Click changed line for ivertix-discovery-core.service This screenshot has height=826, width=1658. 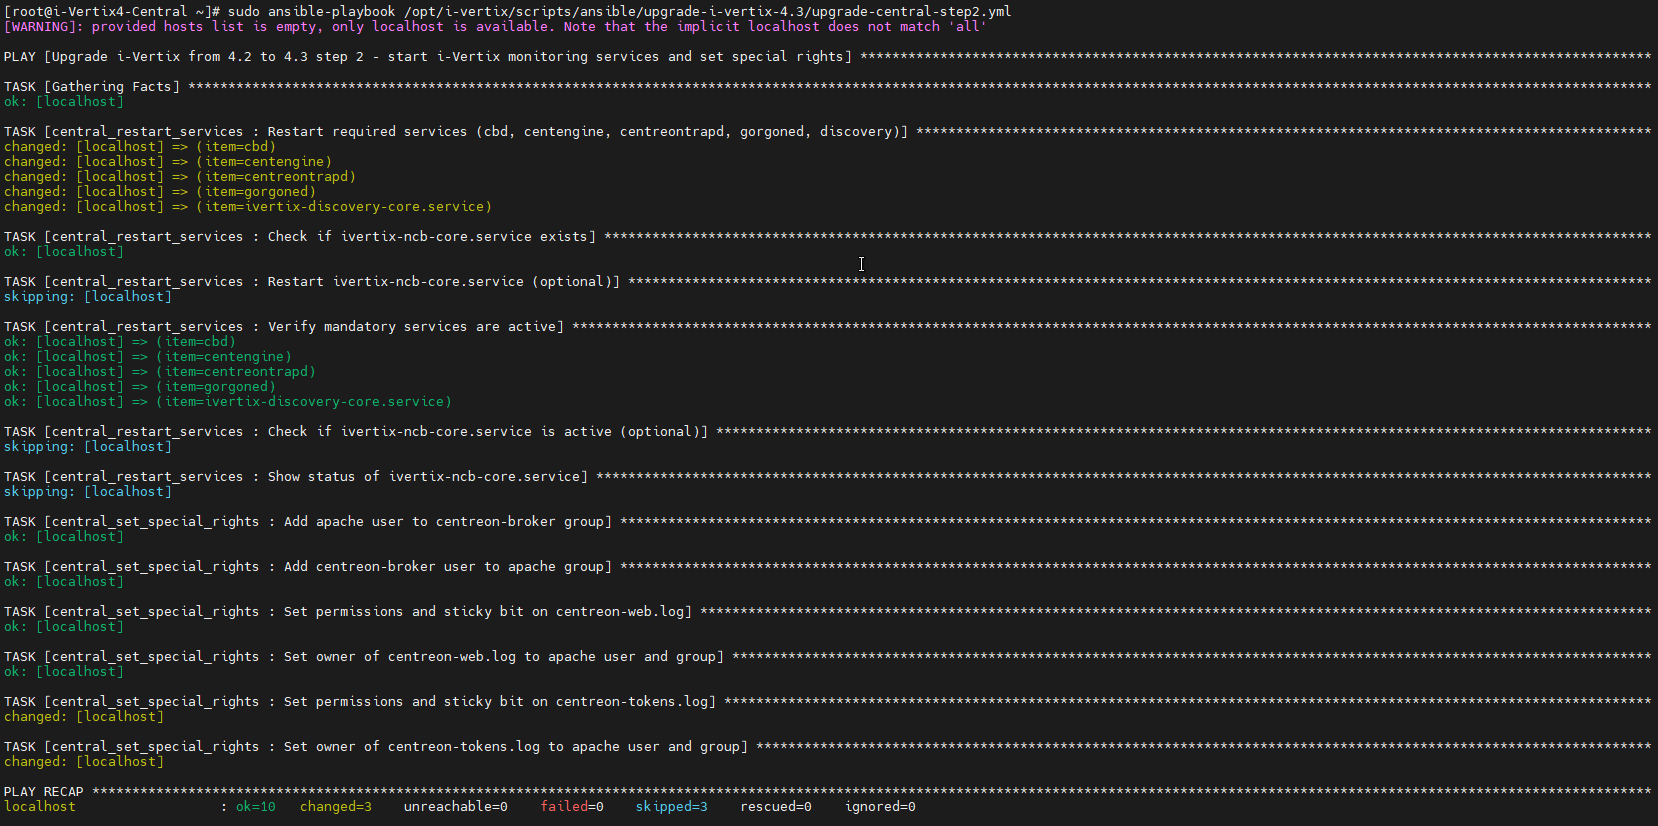tap(248, 207)
